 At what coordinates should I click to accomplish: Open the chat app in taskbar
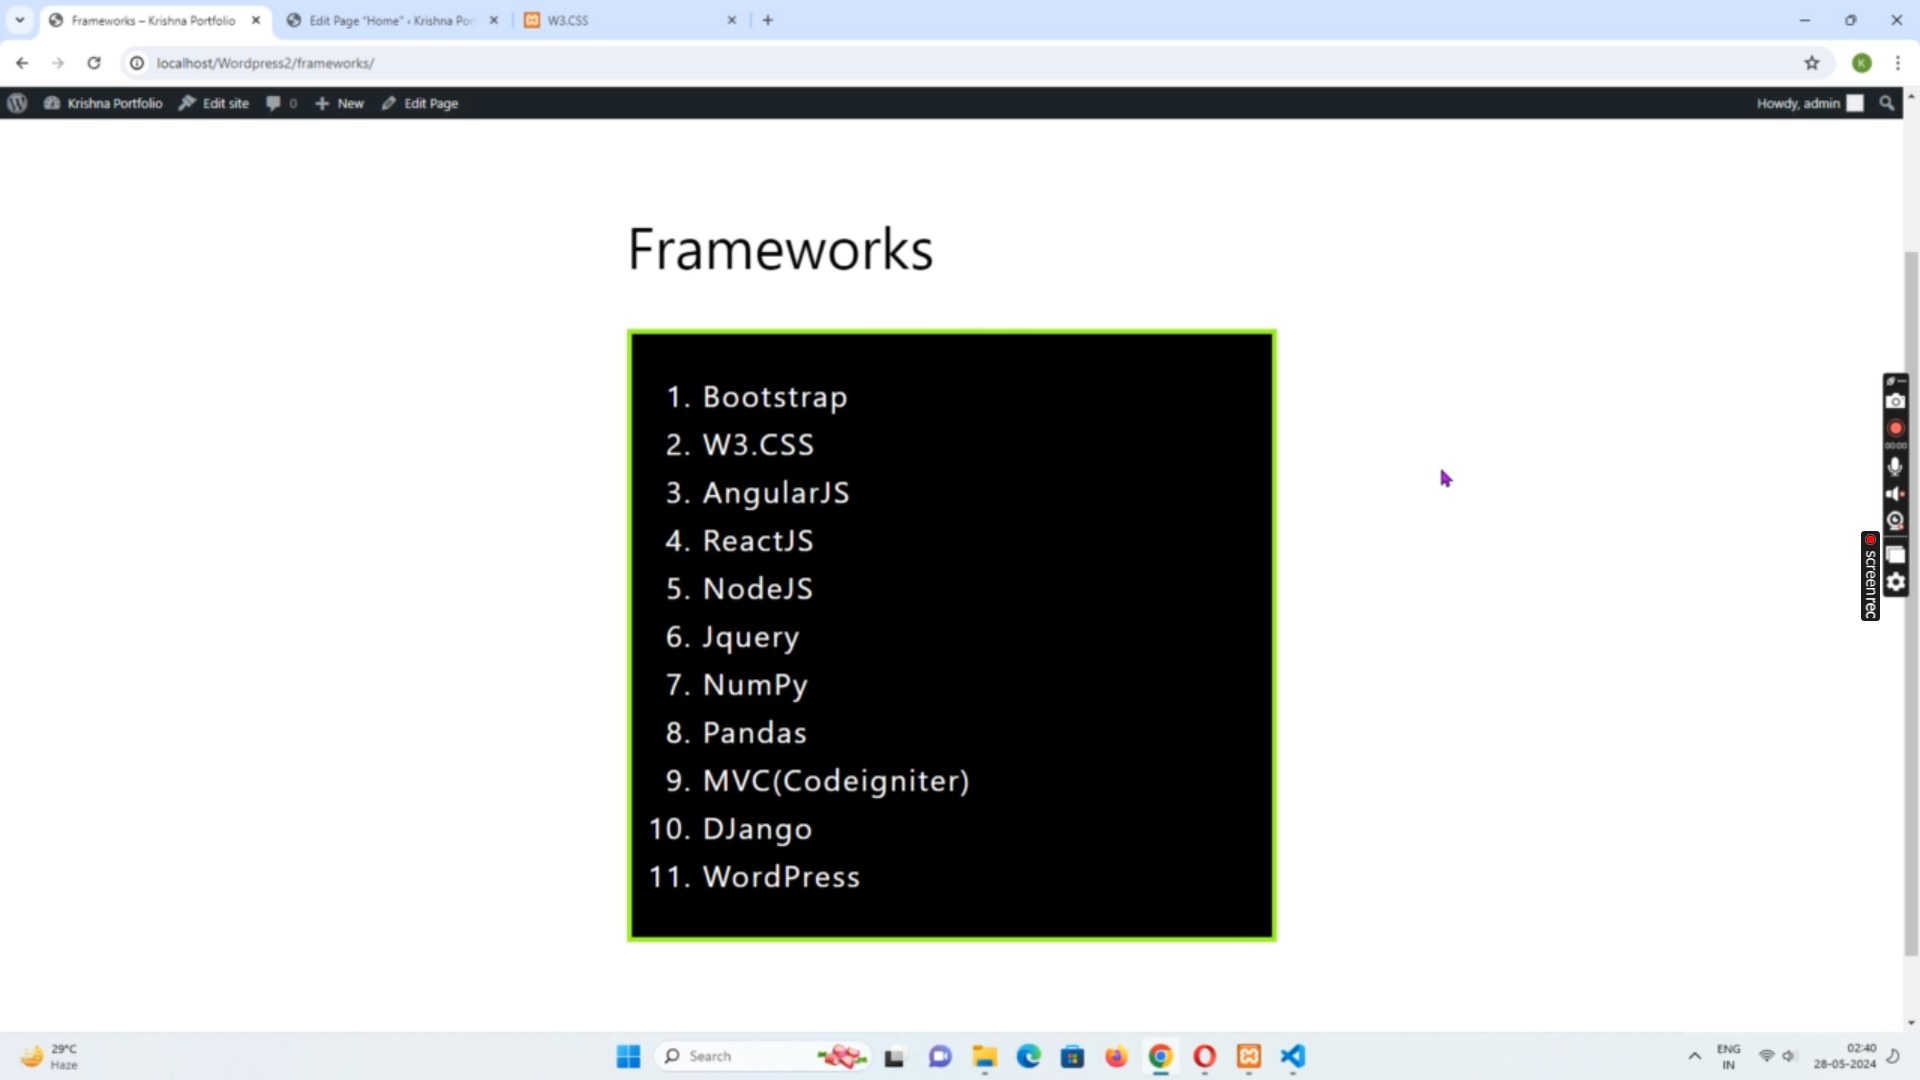940,1056
